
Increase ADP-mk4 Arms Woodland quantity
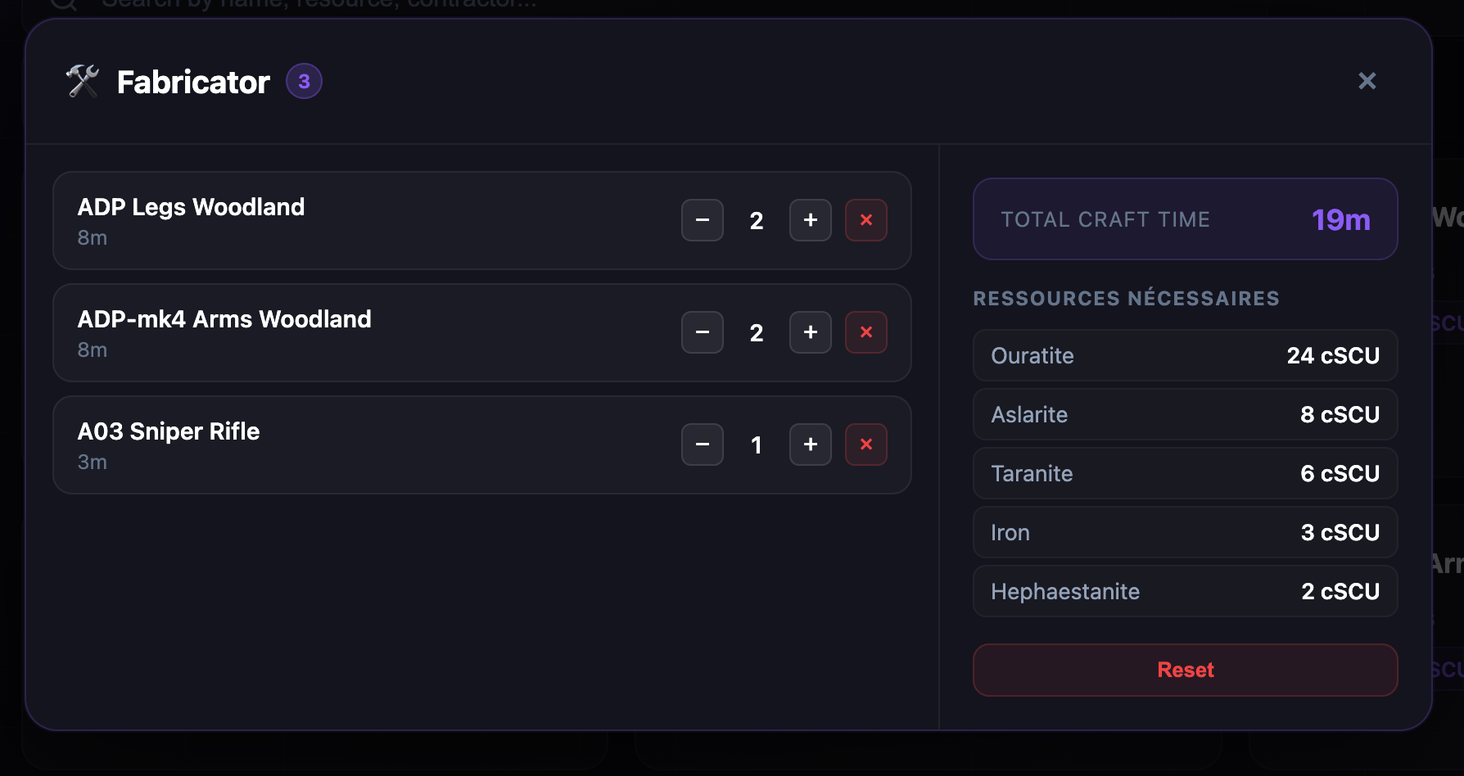(810, 332)
